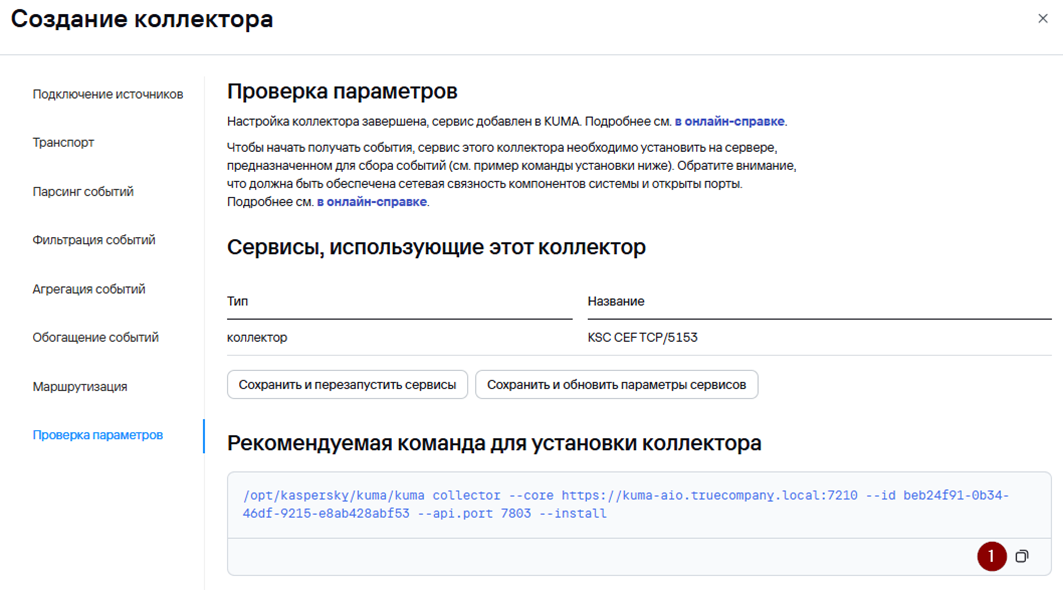Open first в онлайн-справке link
This screenshot has width=1063, height=590.
(x=729, y=121)
